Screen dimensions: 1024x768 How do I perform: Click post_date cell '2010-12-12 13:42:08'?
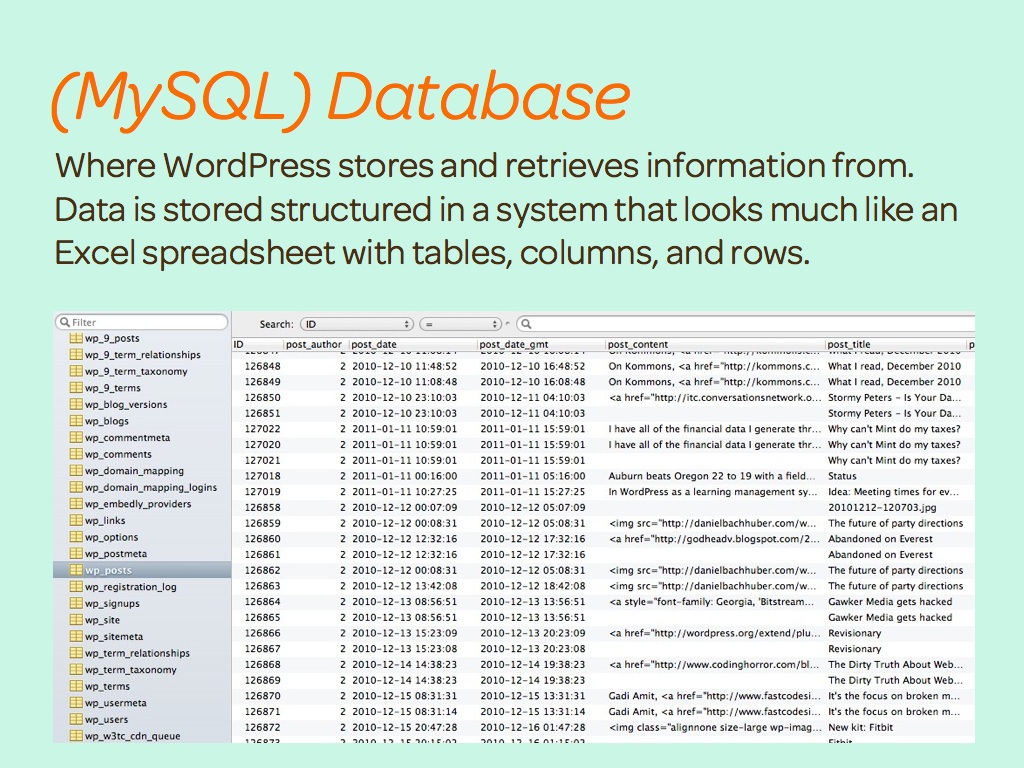tap(404, 586)
